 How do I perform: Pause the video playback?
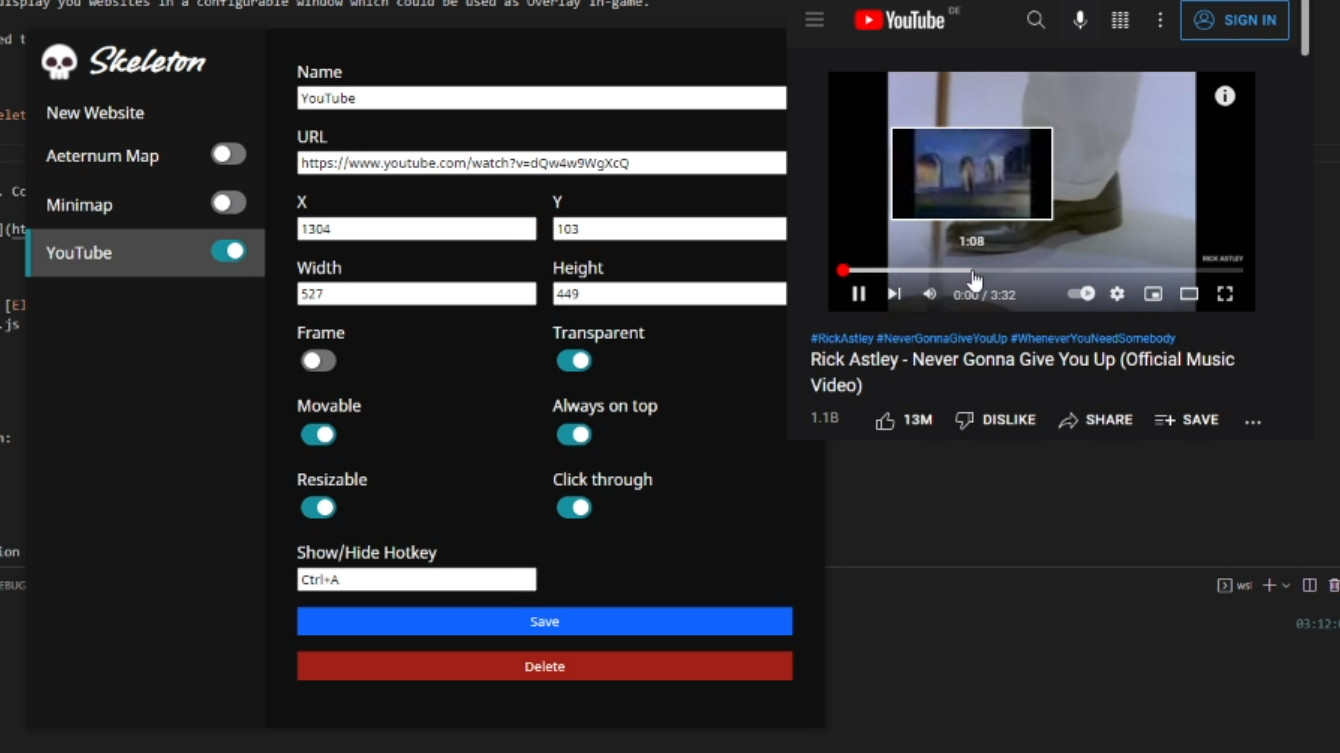click(858, 294)
